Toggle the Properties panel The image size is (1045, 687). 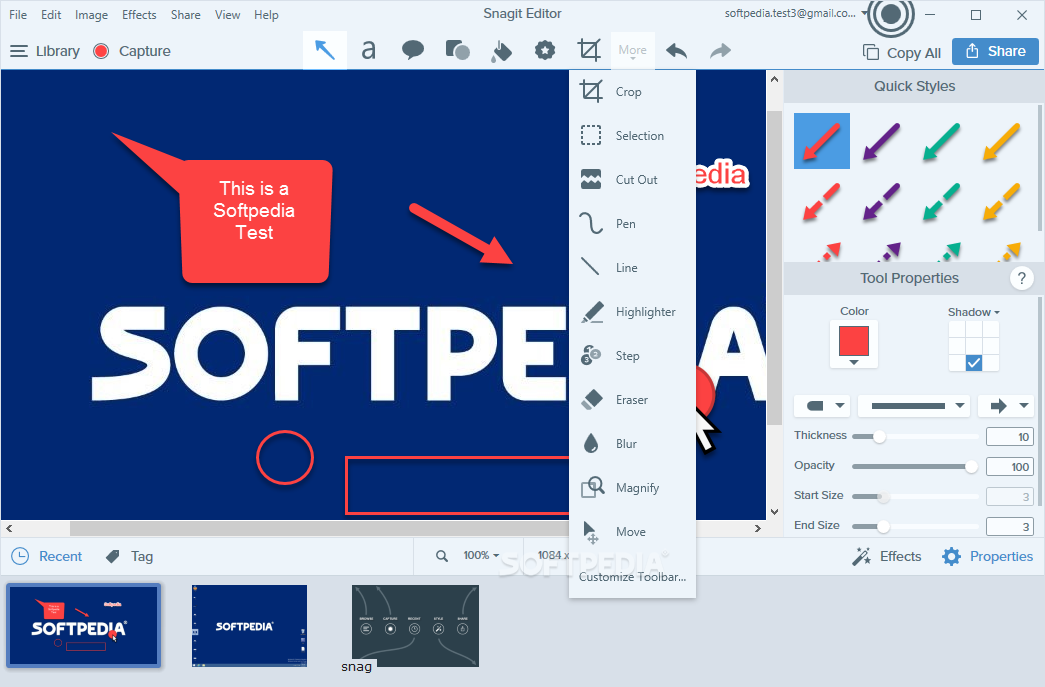[987, 556]
